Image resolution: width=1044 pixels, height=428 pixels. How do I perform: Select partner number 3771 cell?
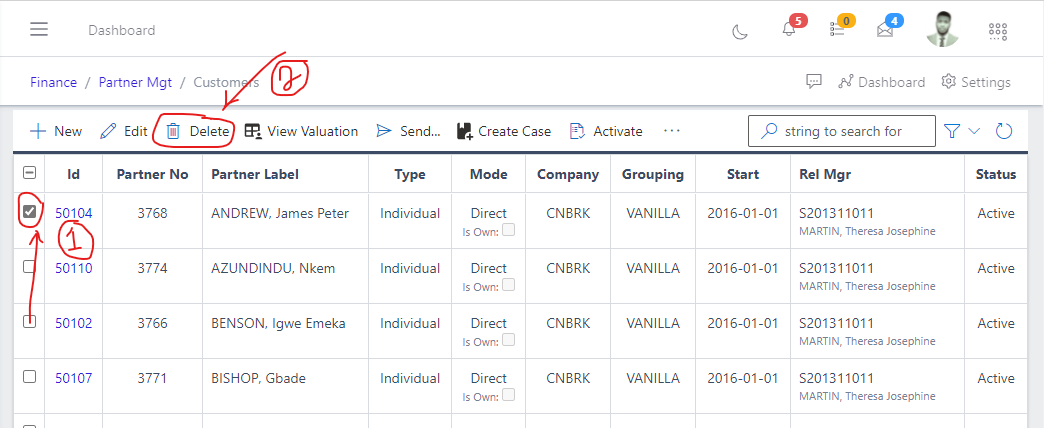pos(152,378)
